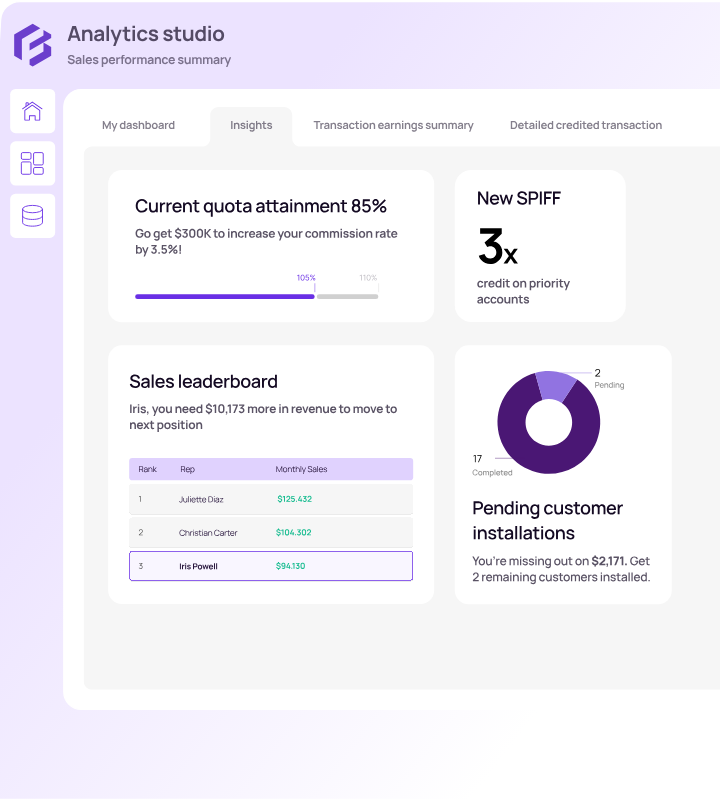Image resolution: width=720 pixels, height=800 pixels.
Task: Click the Sales leaderboard heading
Action: tap(203, 382)
